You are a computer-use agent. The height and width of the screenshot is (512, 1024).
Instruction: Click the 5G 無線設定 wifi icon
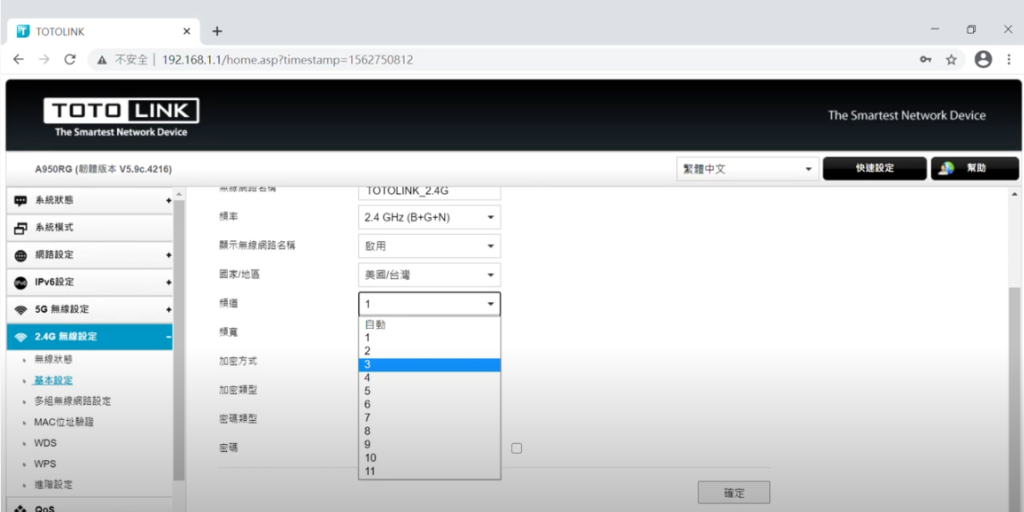click(21, 310)
